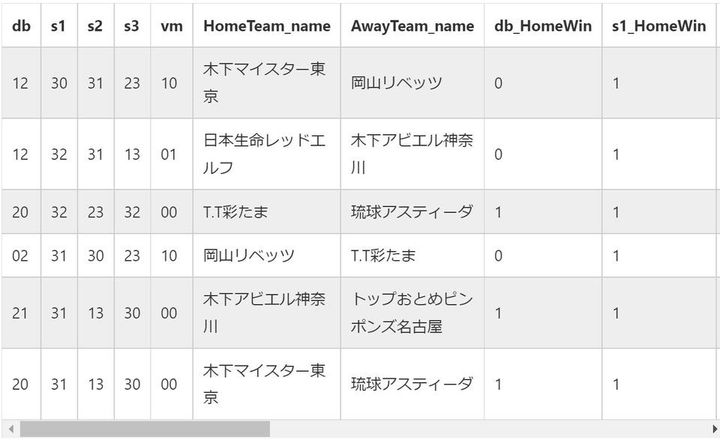Select the s1_HomeWin column header
The image size is (720, 440).
tap(659, 27)
